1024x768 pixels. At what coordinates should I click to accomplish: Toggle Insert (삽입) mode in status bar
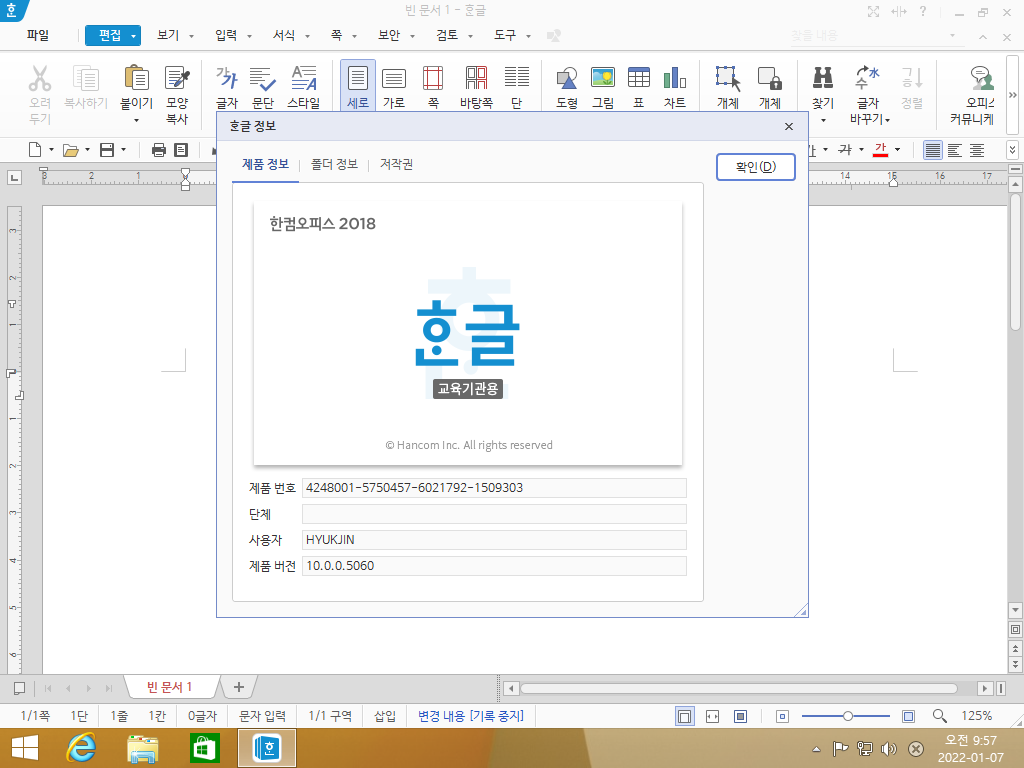point(385,716)
